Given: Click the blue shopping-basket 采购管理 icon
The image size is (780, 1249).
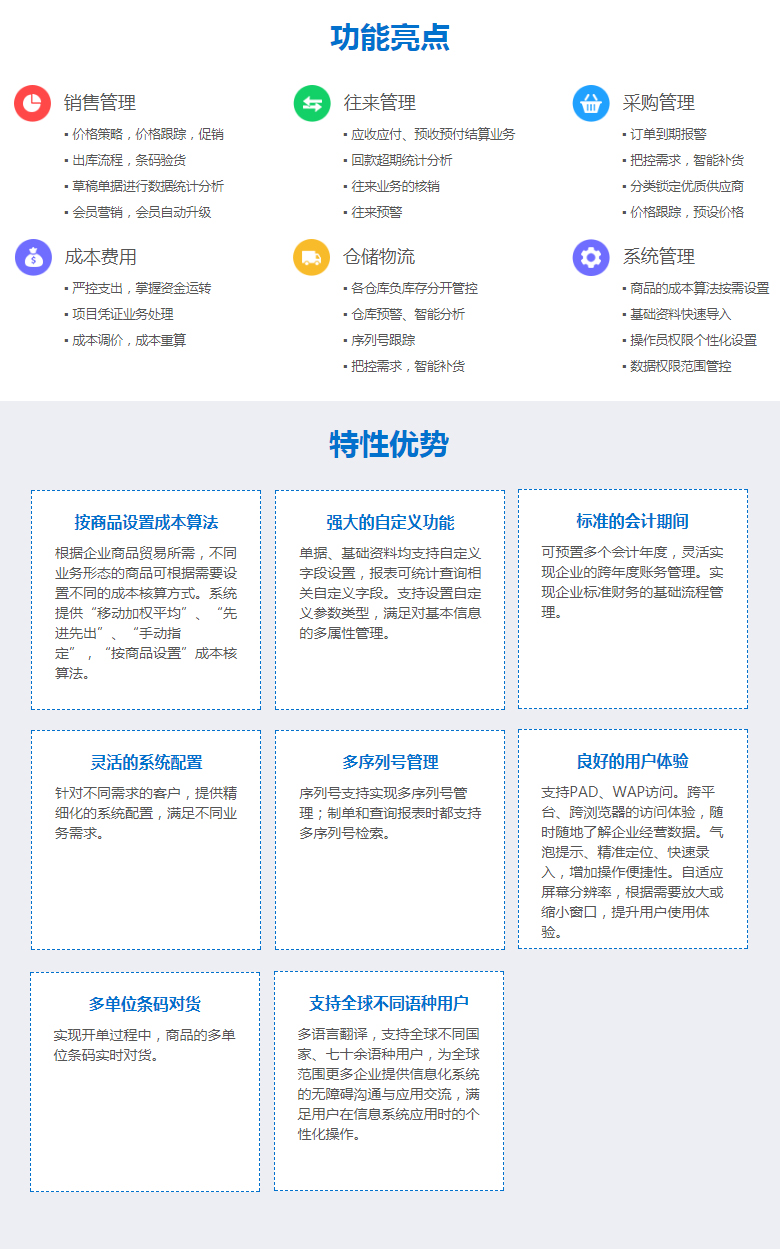Looking at the screenshot, I should coord(591,103).
